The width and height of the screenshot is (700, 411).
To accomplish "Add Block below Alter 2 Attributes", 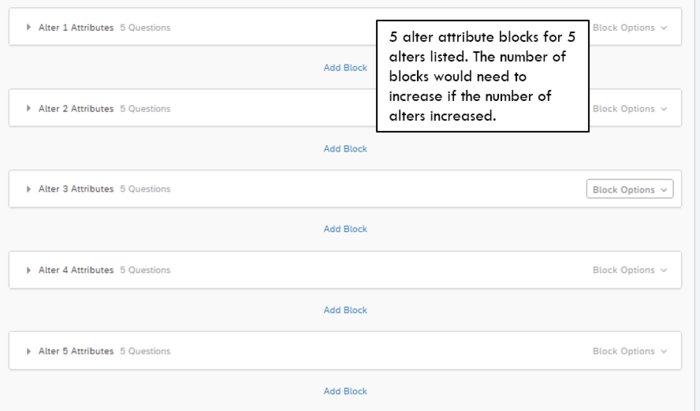I will click(345, 149).
